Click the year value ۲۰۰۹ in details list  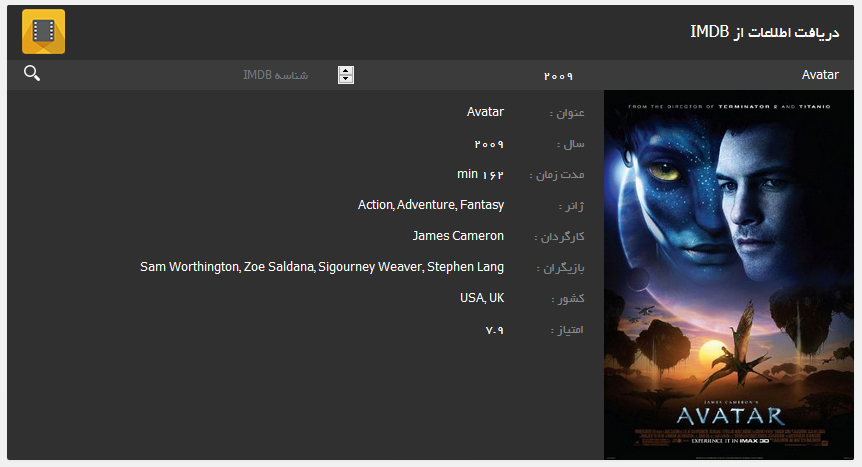pos(489,144)
